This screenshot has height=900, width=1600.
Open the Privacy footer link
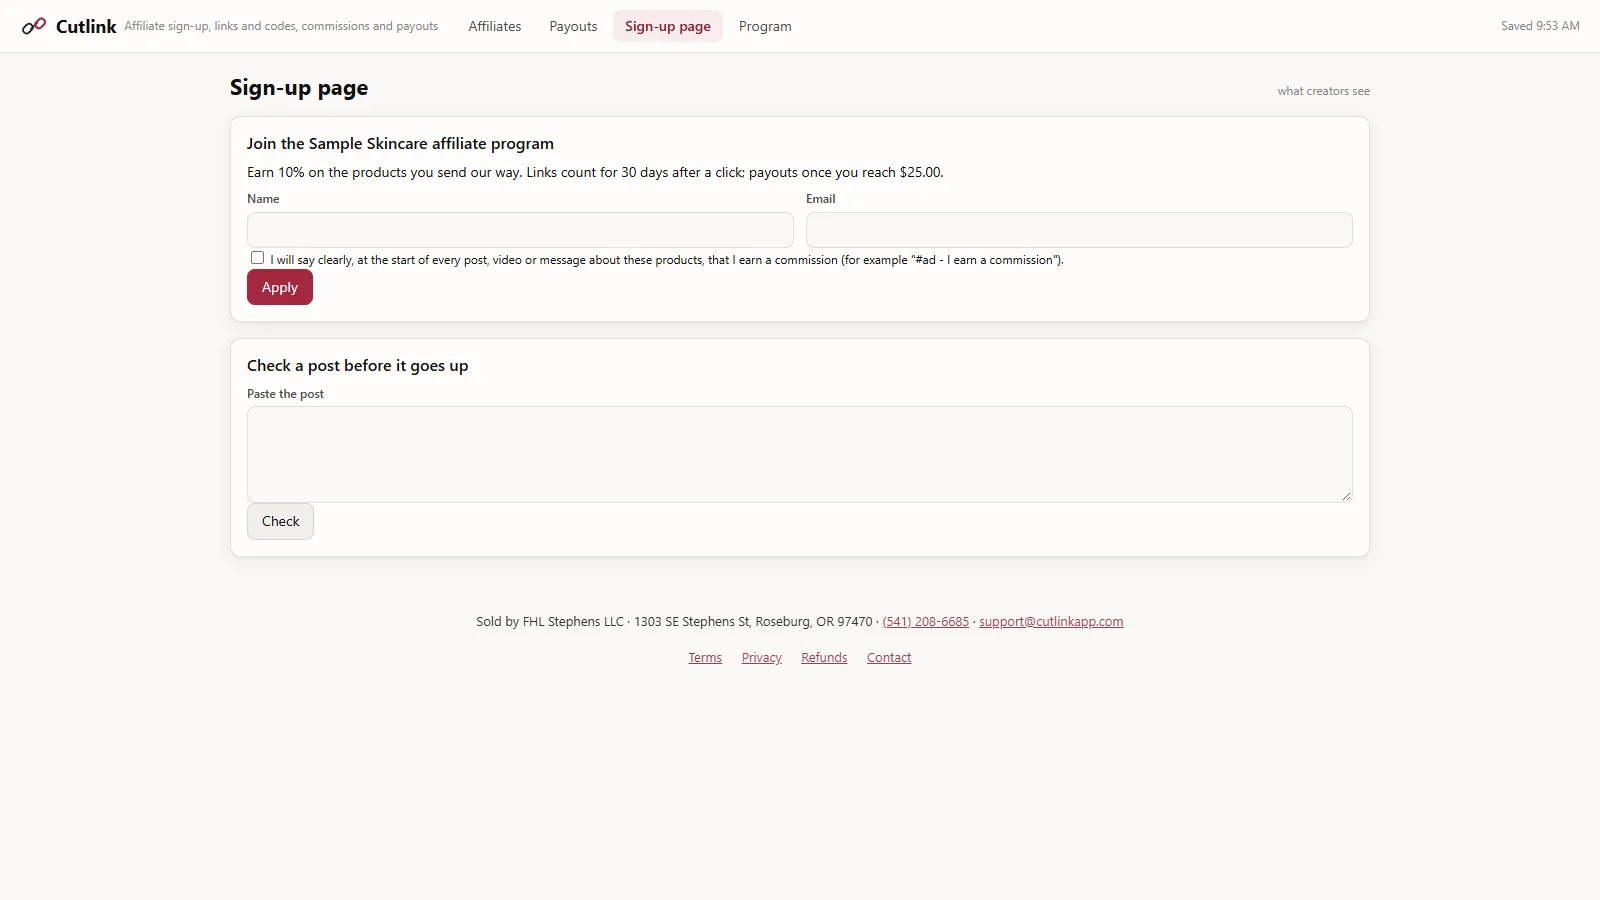[x=762, y=658]
